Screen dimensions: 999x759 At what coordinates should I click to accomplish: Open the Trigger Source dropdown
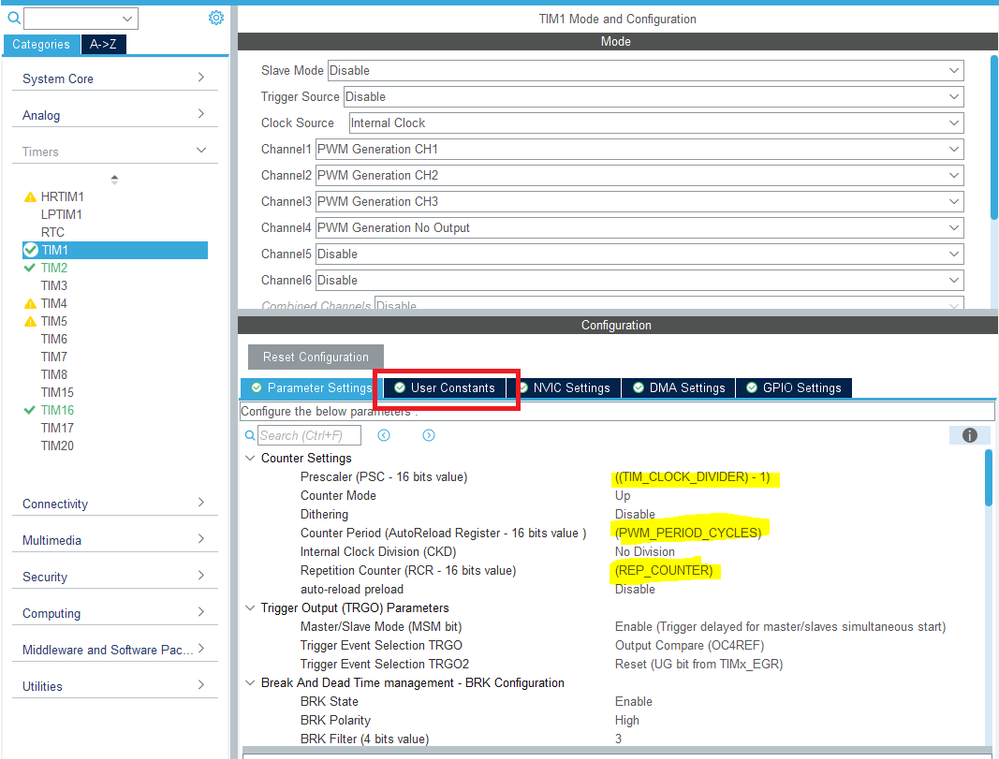[654, 97]
